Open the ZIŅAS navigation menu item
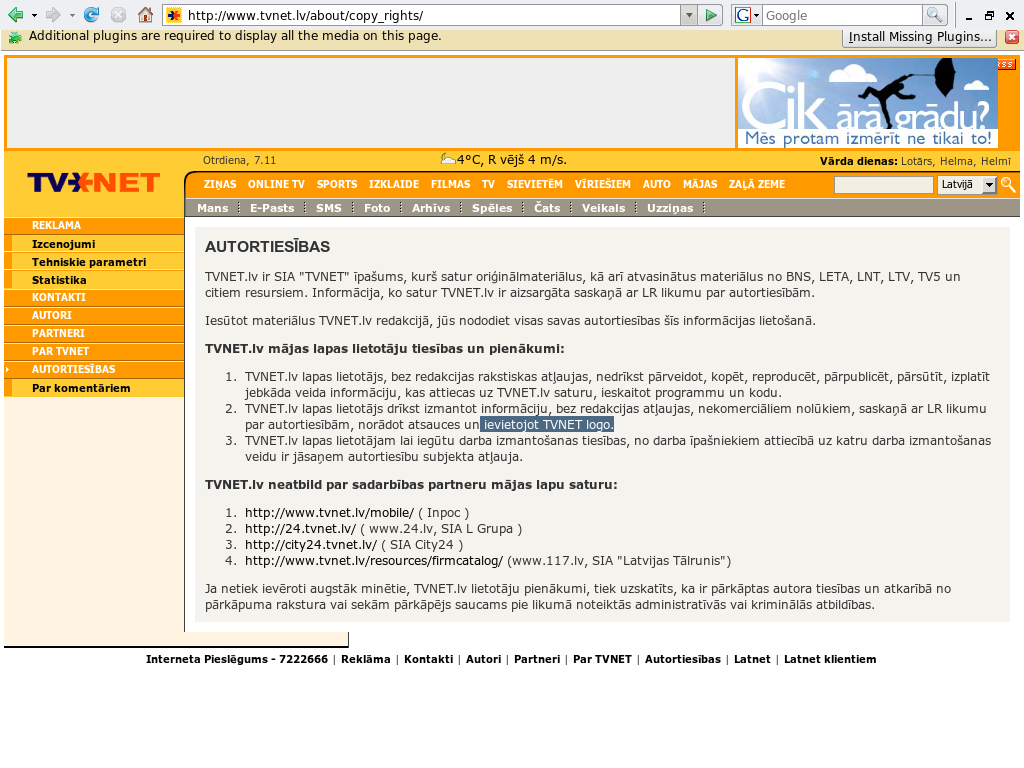This screenshot has height=768, width=1024. (219, 184)
